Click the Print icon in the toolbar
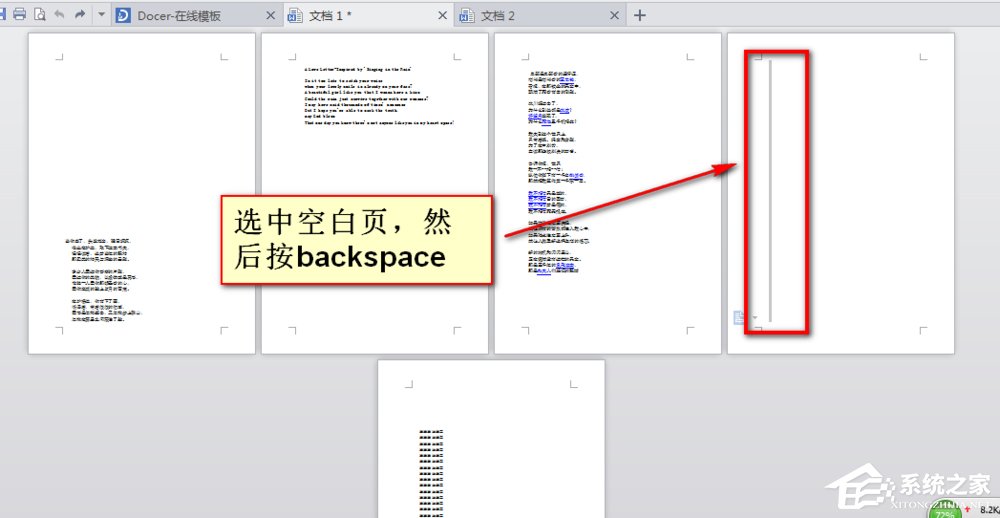Image resolution: width=1000 pixels, height=518 pixels. point(20,14)
